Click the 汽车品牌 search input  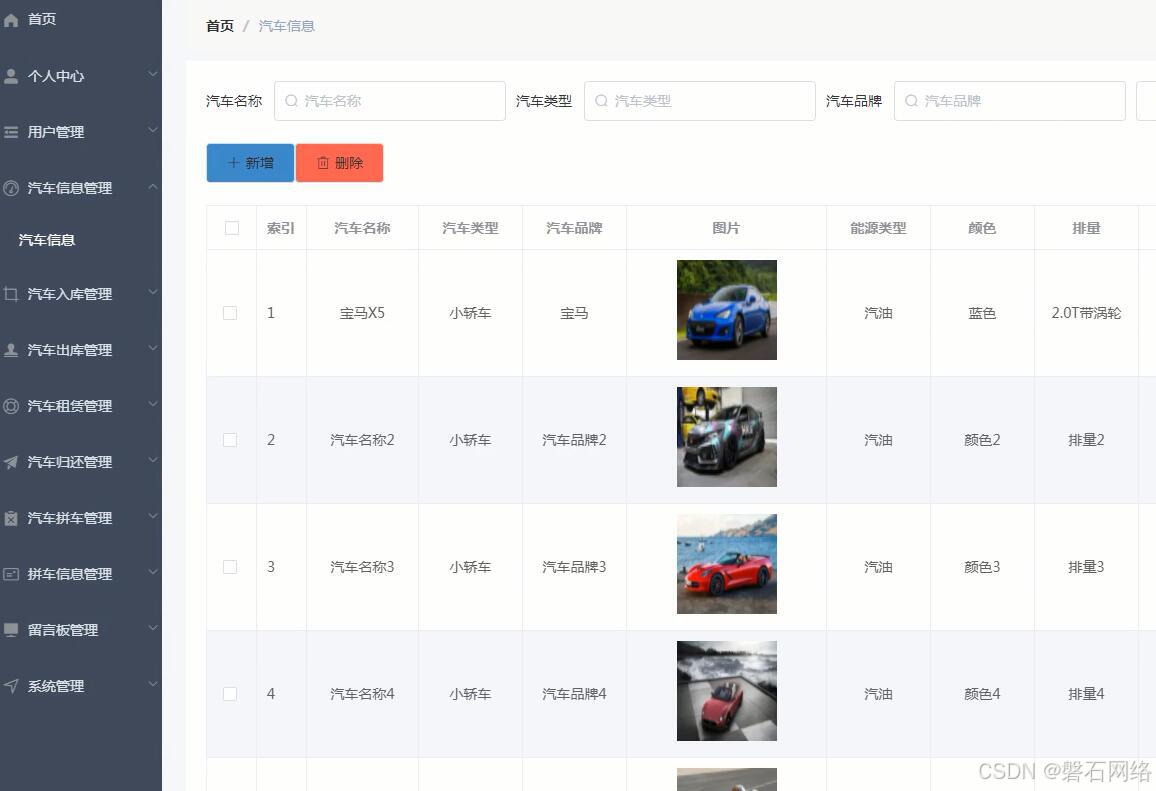point(1010,101)
